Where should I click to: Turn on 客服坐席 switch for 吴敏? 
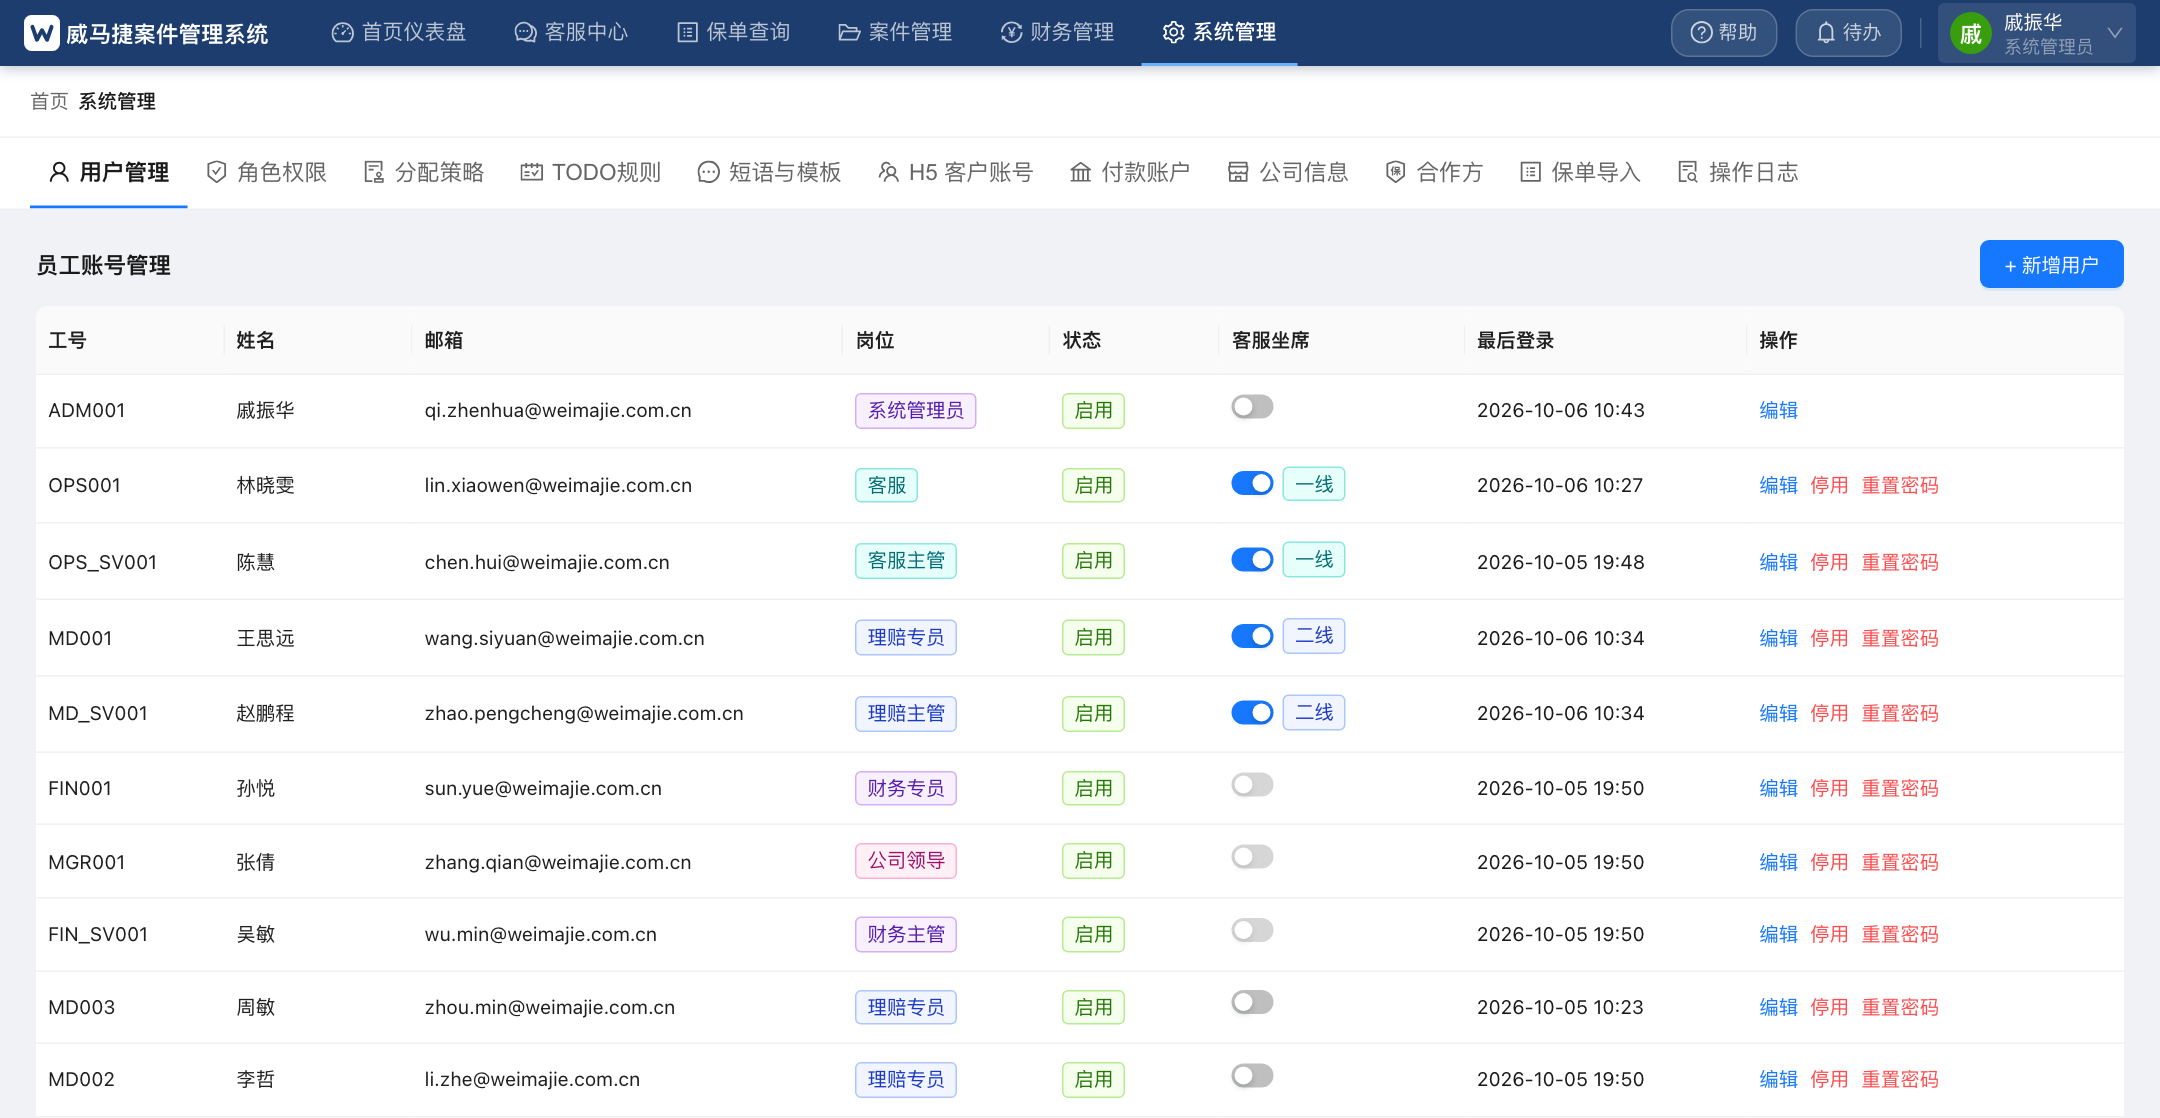[x=1252, y=931]
